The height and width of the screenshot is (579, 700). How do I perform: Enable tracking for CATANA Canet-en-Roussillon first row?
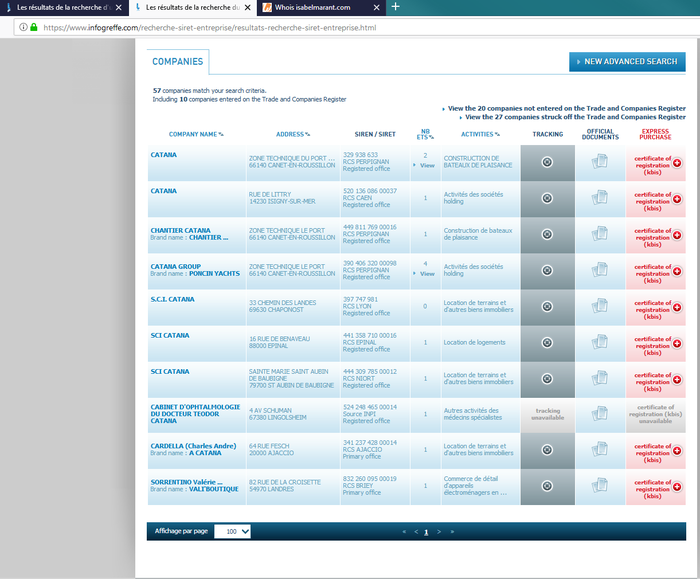click(x=547, y=162)
